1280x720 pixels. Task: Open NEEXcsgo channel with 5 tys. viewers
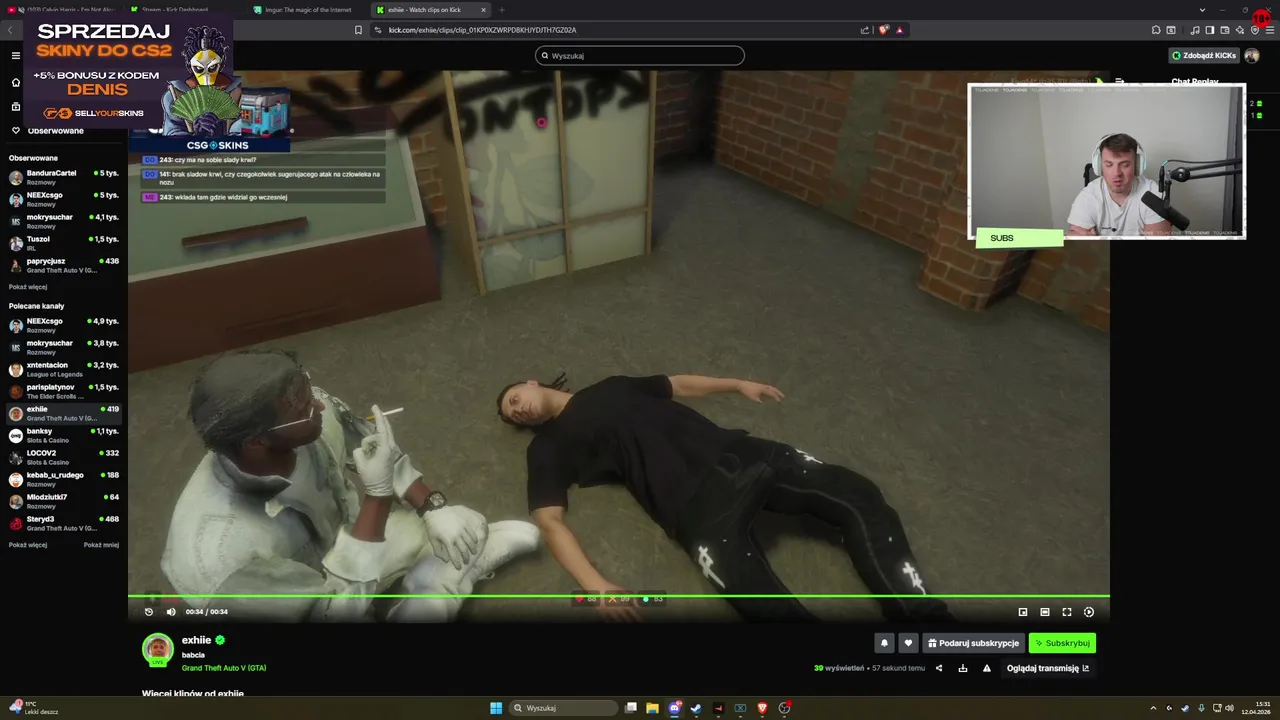(64, 199)
